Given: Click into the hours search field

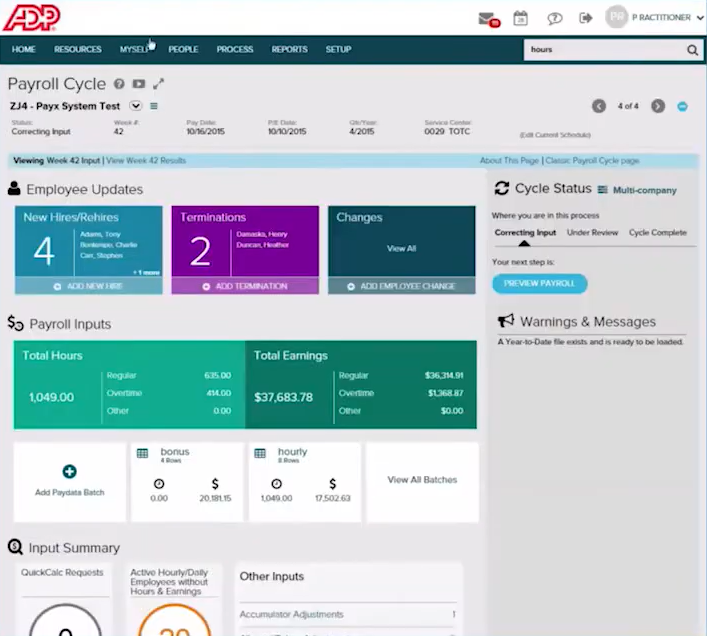Looking at the screenshot, I should coord(604,50).
